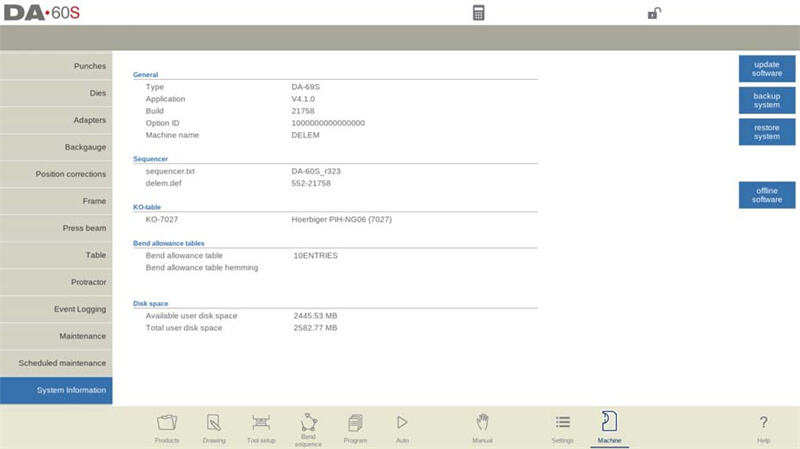Viewport: 800px width, 449px height.
Task: Click the padlock unlock icon
Action: (x=654, y=13)
